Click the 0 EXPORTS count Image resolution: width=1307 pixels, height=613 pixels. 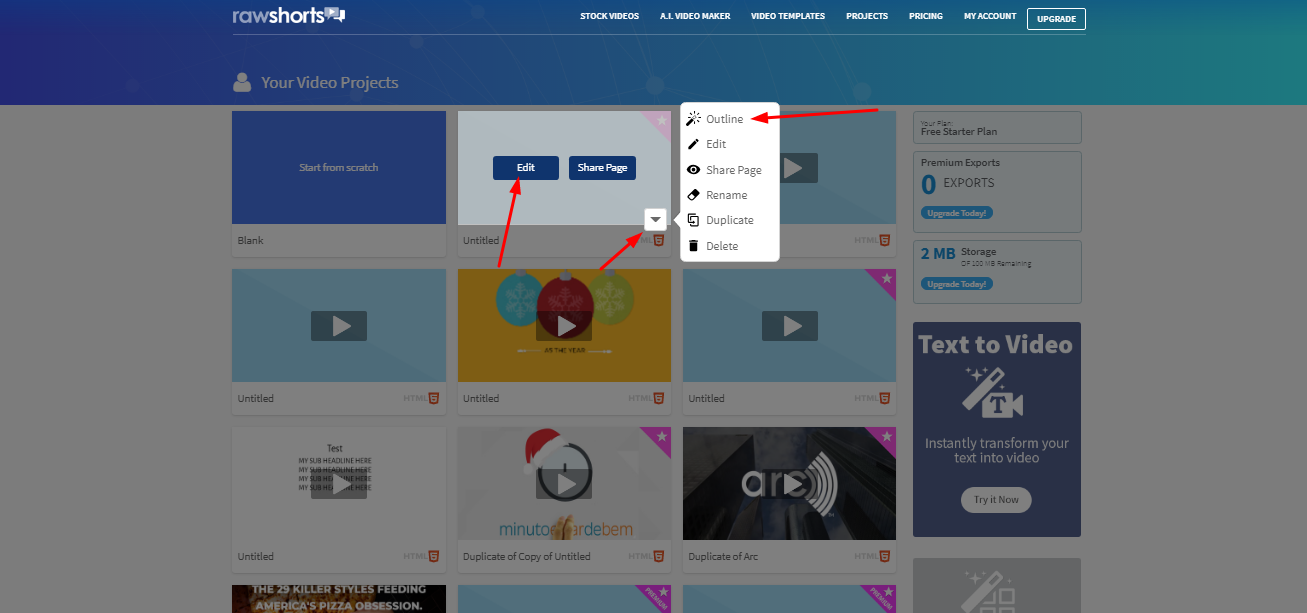958,184
